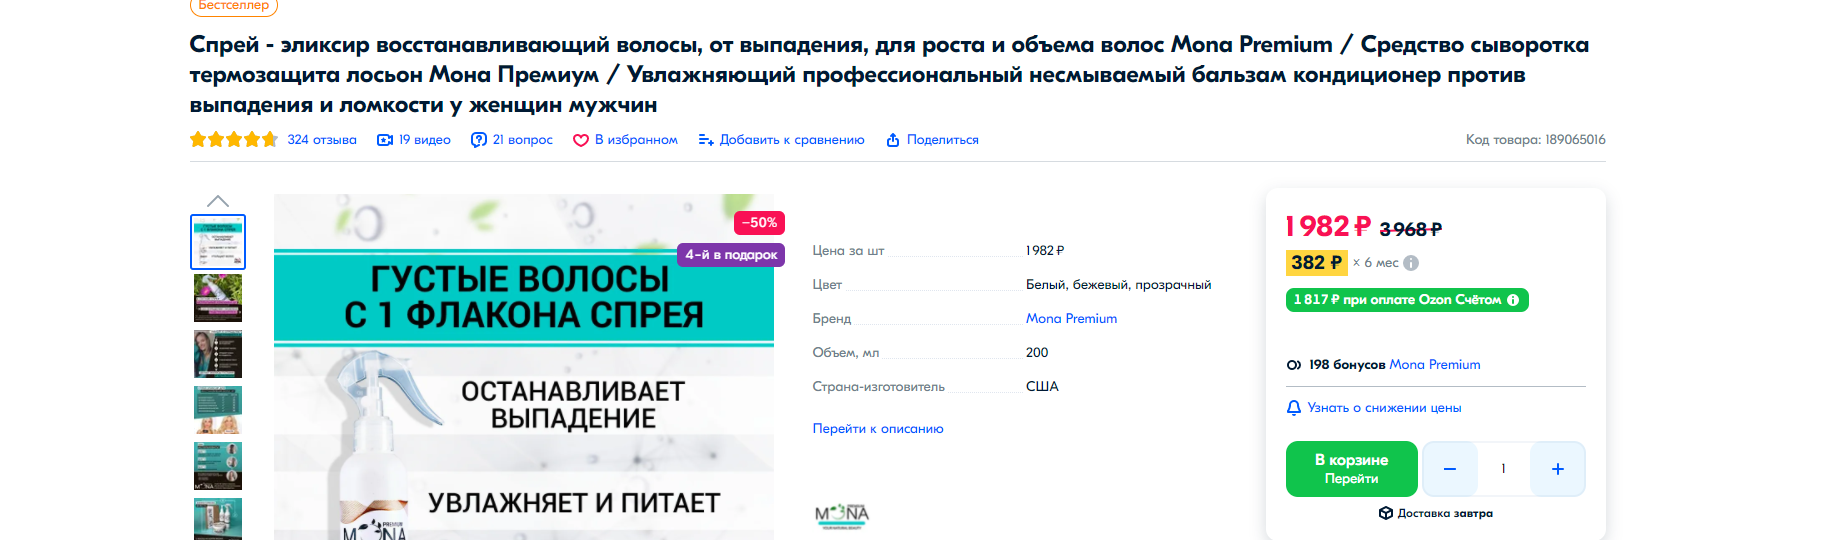
Task: Click the bell notification icon
Action: (x=1294, y=408)
